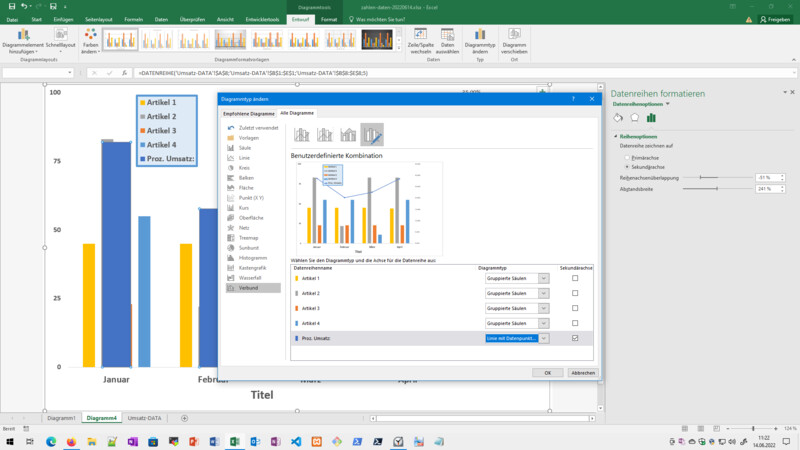Click the Abbrechen button
The image size is (800, 450).
583,373
